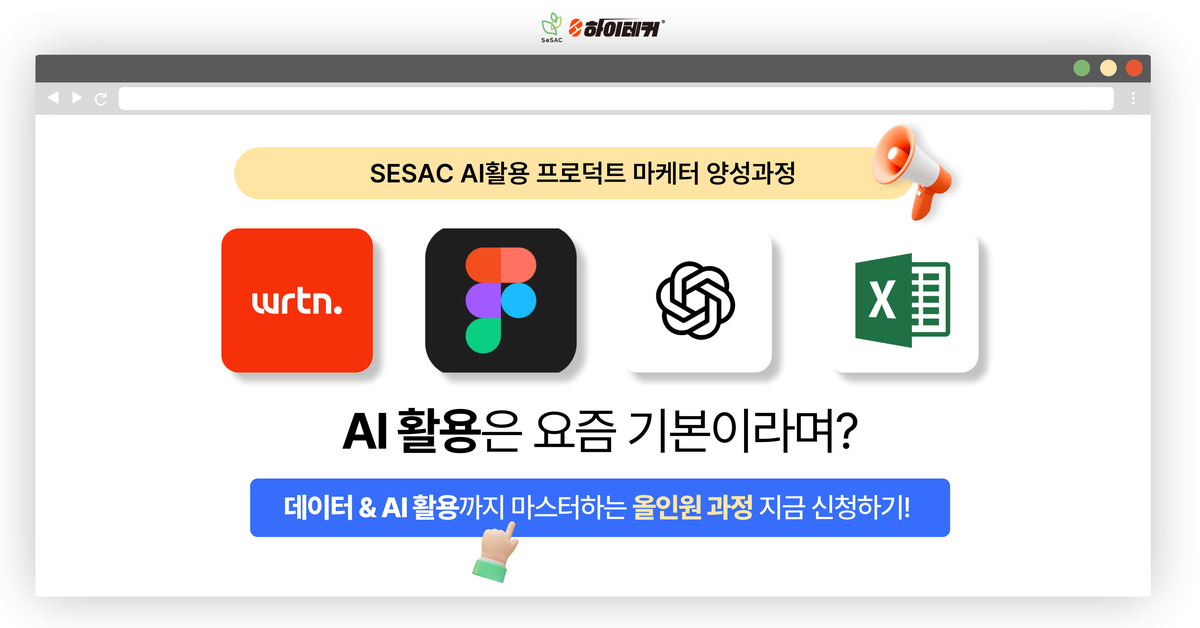Go back with the browser back arrow
1200x628 pixels.
53,98
